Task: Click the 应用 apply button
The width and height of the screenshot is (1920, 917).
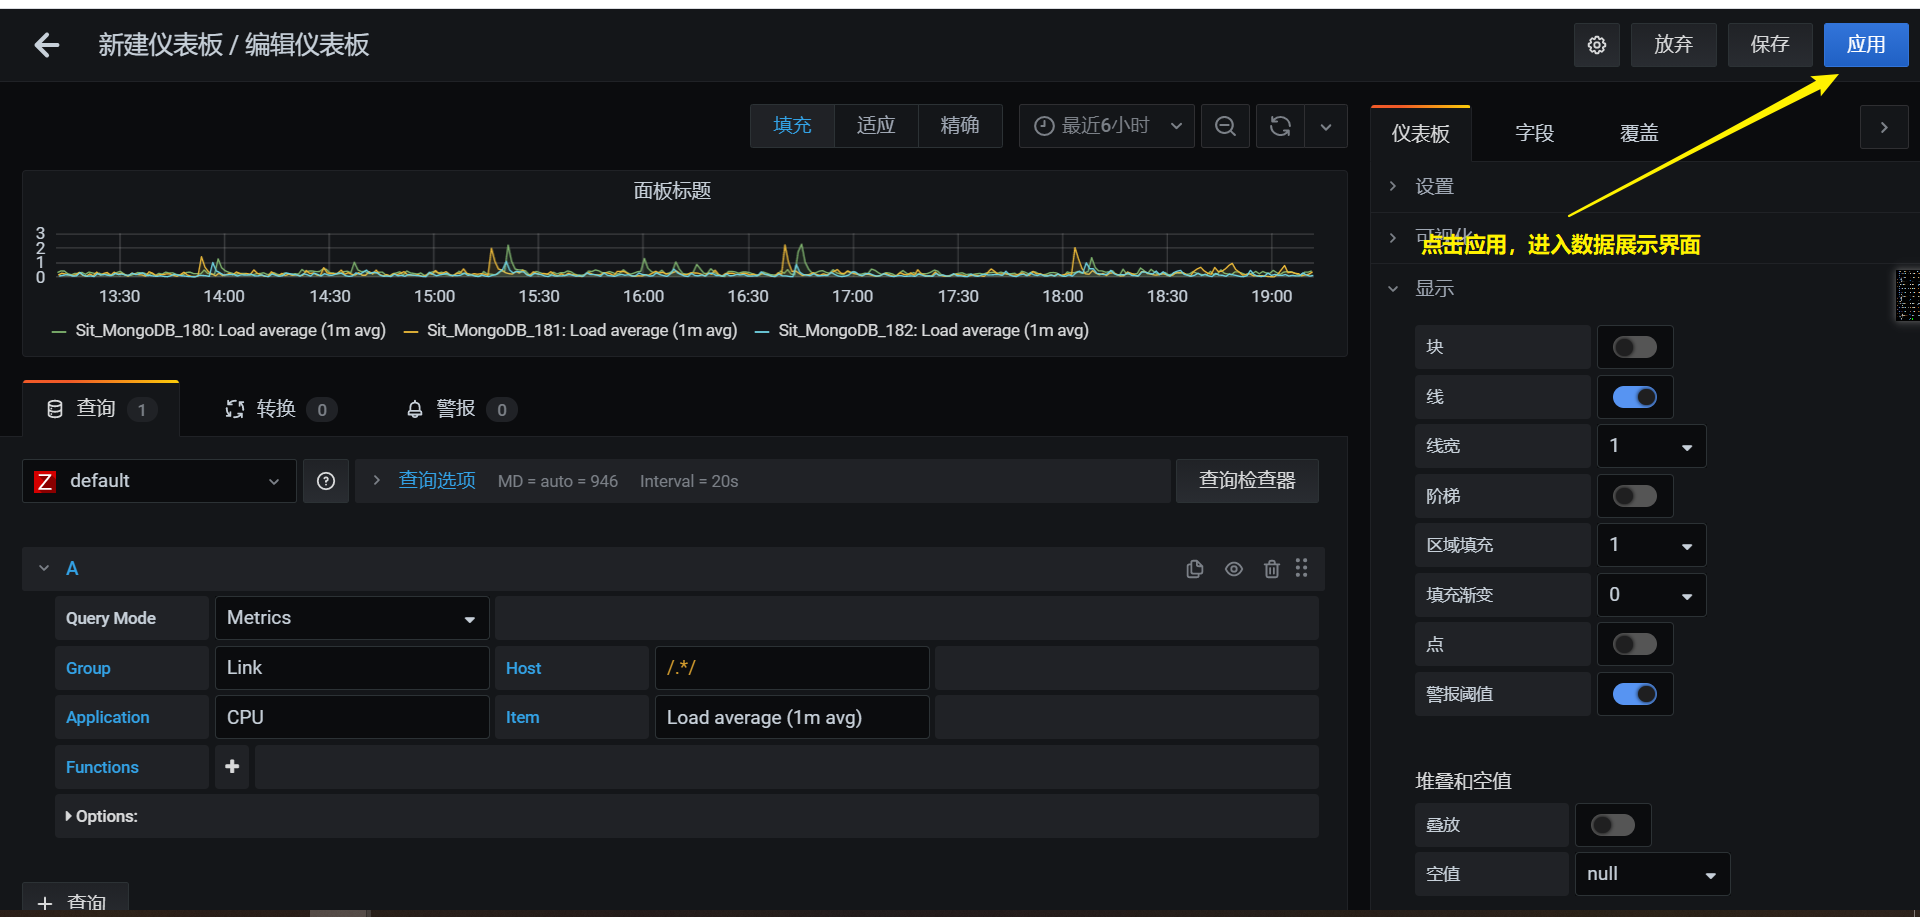Action: (x=1866, y=45)
